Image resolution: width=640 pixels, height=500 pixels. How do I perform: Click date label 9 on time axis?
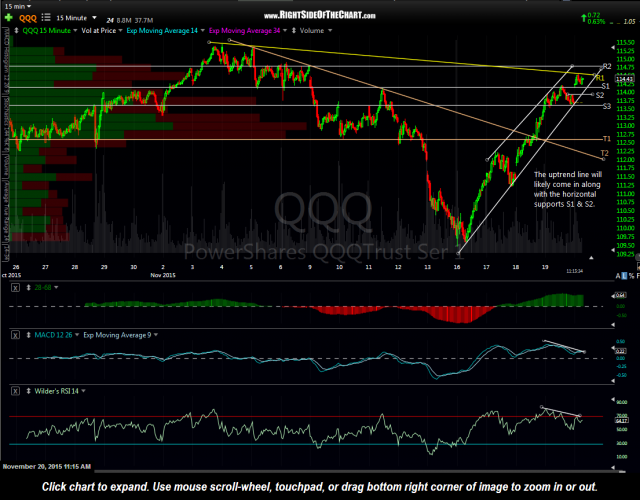pos(310,267)
